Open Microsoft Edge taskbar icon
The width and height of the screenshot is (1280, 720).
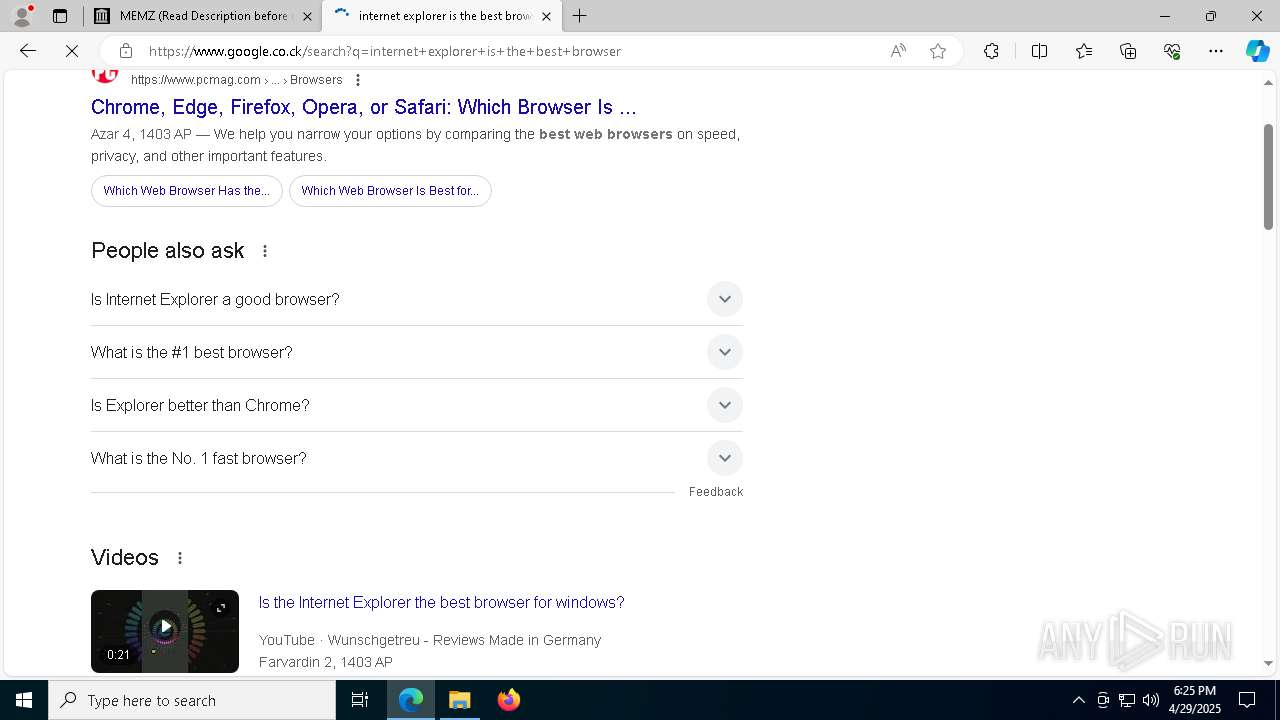[x=411, y=700]
